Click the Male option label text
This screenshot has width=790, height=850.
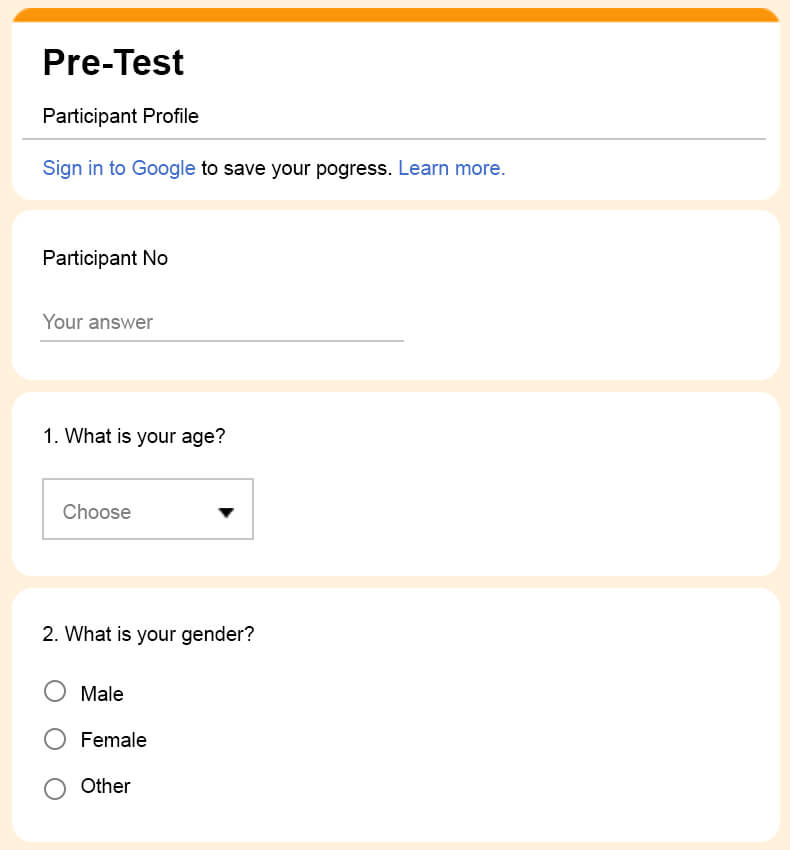(x=102, y=694)
